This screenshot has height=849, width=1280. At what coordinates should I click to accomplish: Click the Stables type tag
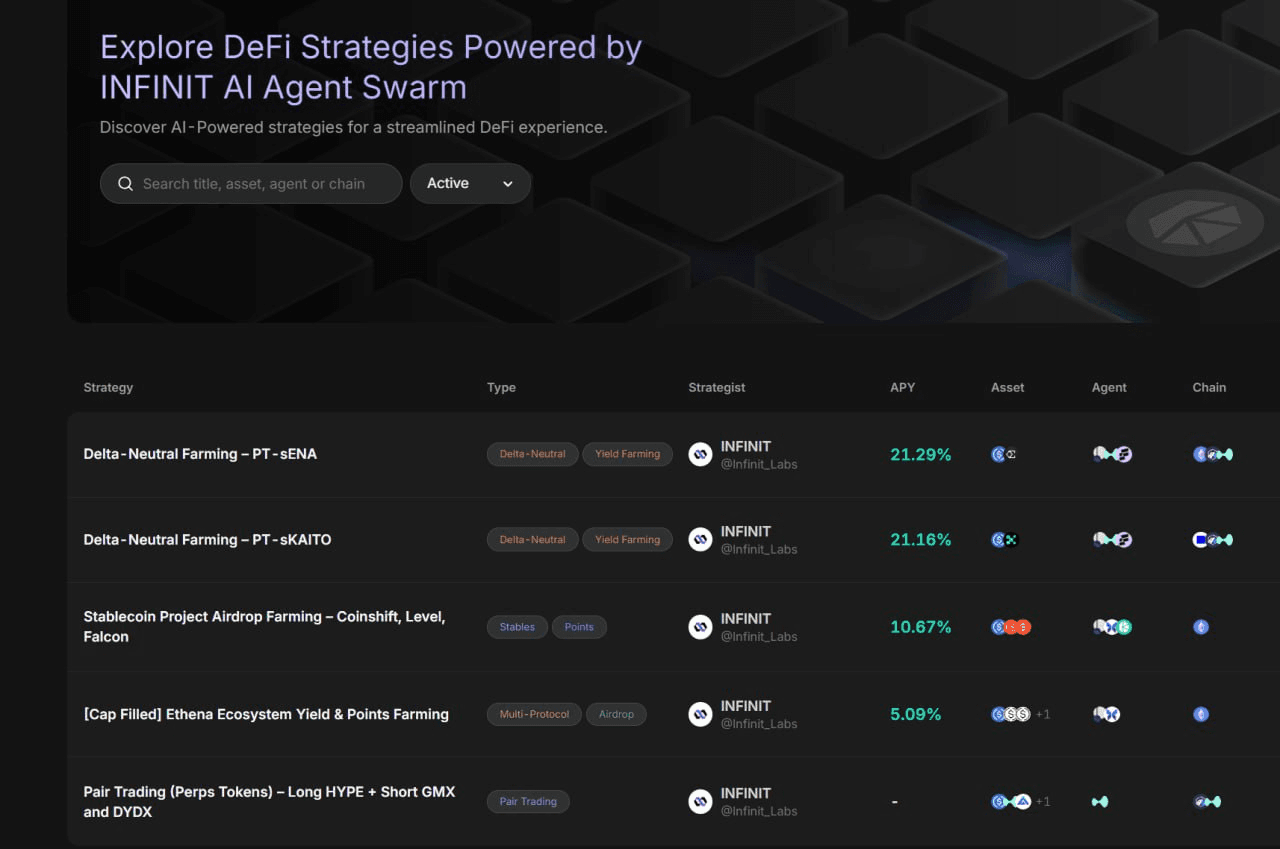click(x=517, y=627)
